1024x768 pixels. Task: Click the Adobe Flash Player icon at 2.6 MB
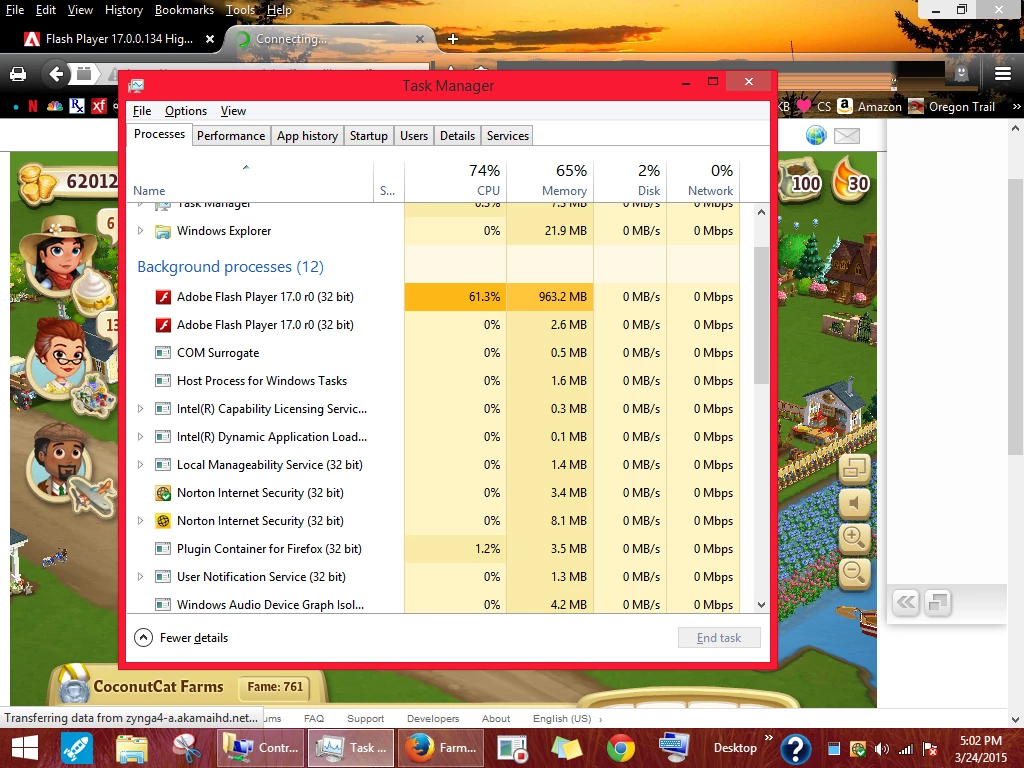pyautogui.click(x=163, y=325)
